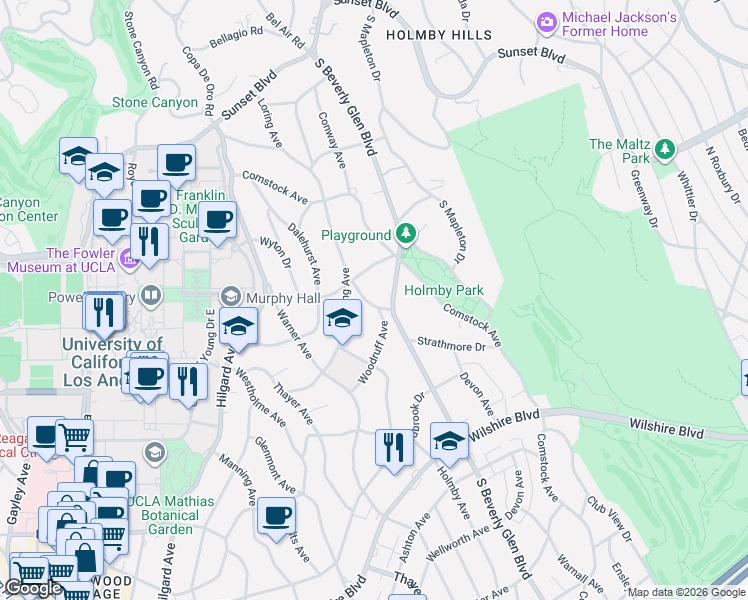This screenshot has height=600, width=748.
Task: Click the Thayer Ave street label
Action: (293, 403)
